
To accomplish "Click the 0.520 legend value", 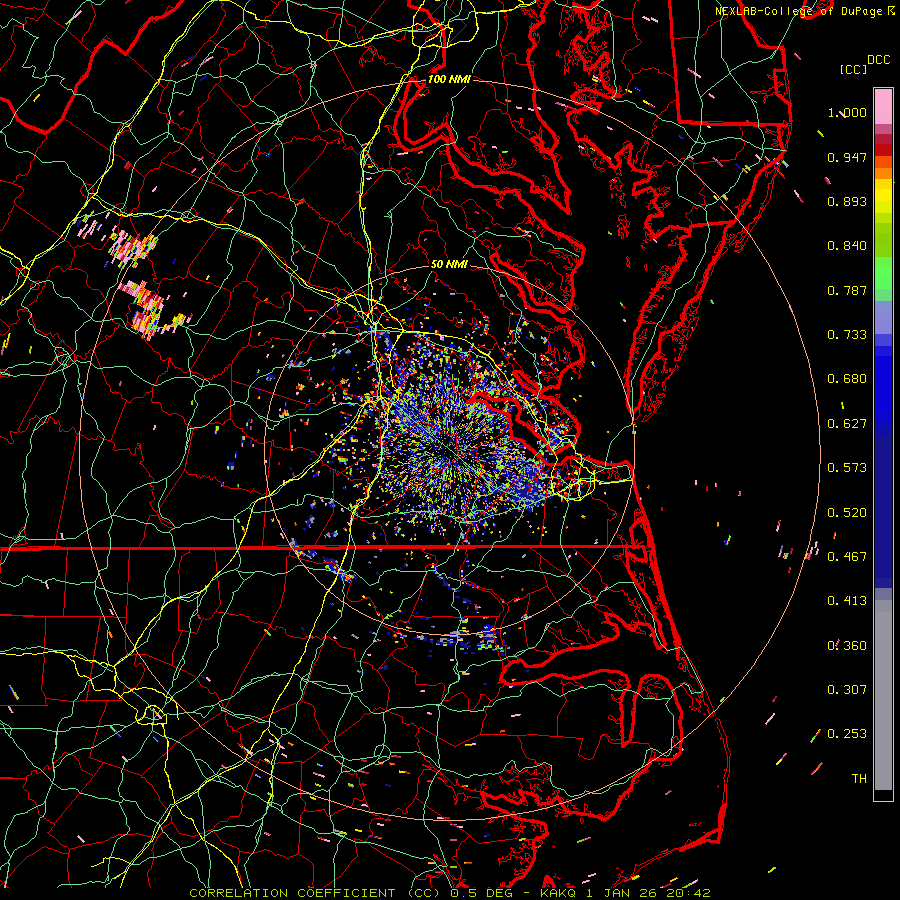I will (847, 513).
